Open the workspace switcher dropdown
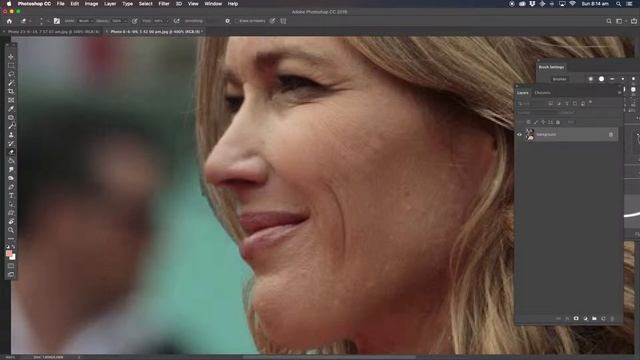The height and width of the screenshot is (360, 640). [621, 21]
